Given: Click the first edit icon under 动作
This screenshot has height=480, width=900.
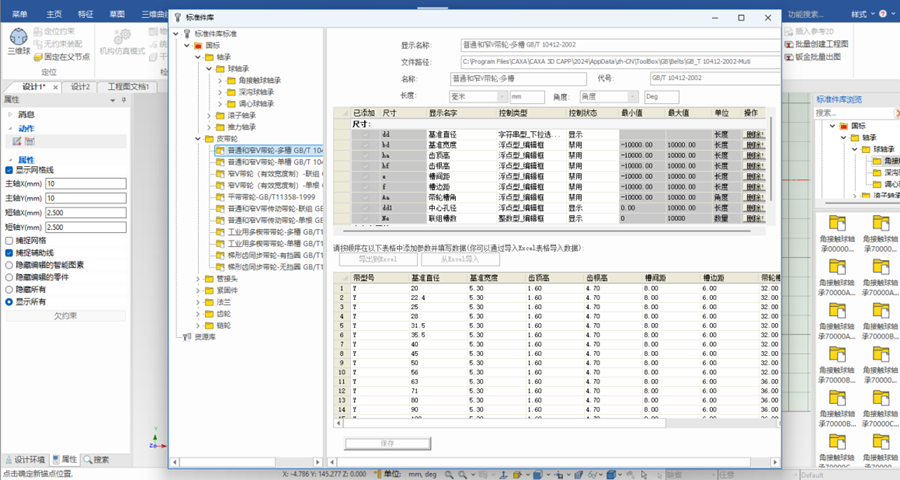Looking at the screenshot, I should 17,141.
